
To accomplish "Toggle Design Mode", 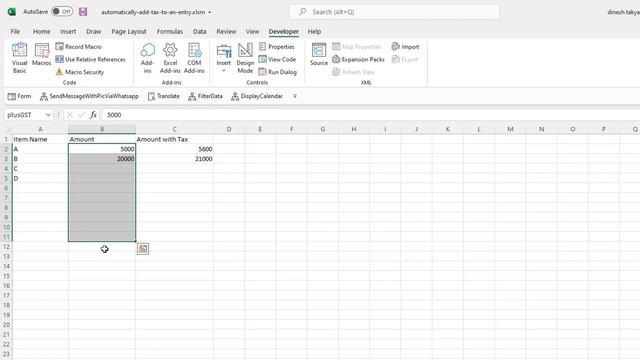I will [x=245, y=58].
